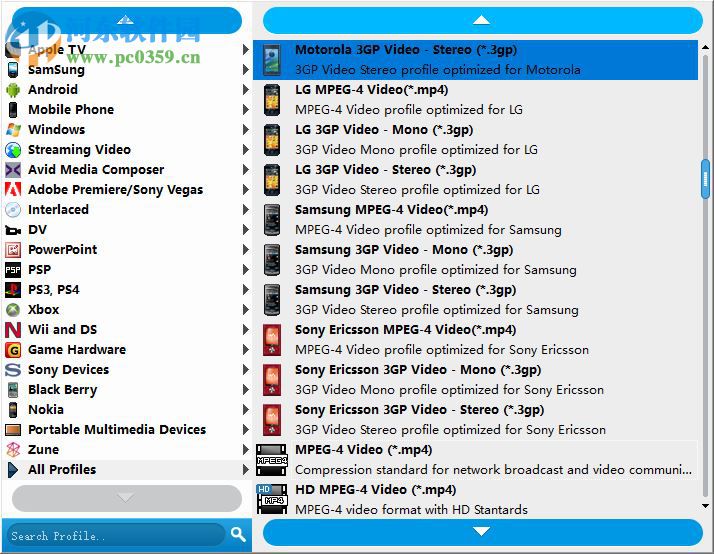Expand the DV submenu arrow

point(245,230)
